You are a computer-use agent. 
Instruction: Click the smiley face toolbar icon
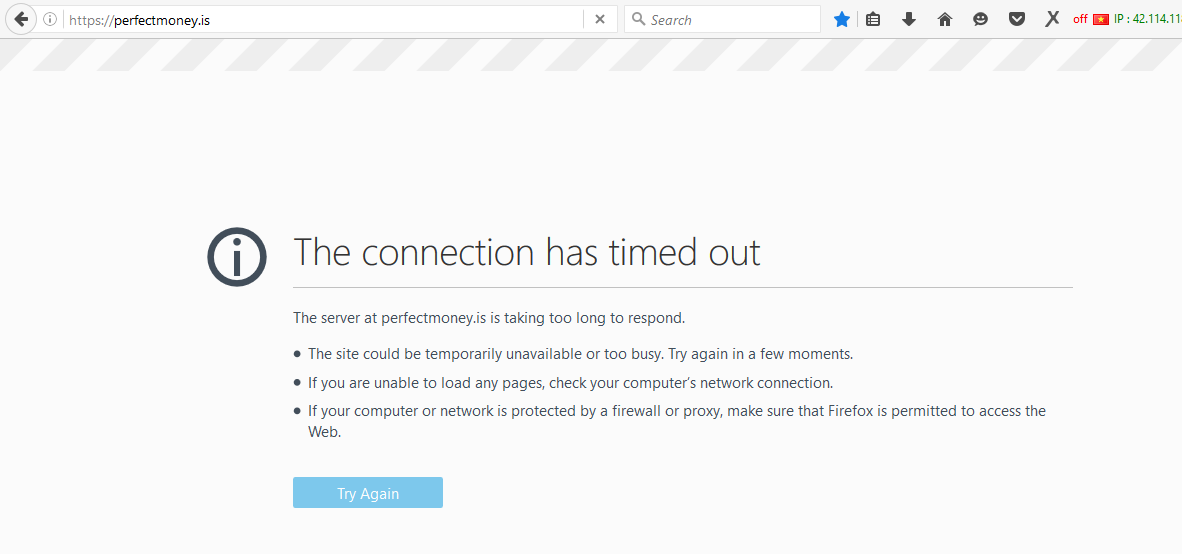click(x=981, y=19)
